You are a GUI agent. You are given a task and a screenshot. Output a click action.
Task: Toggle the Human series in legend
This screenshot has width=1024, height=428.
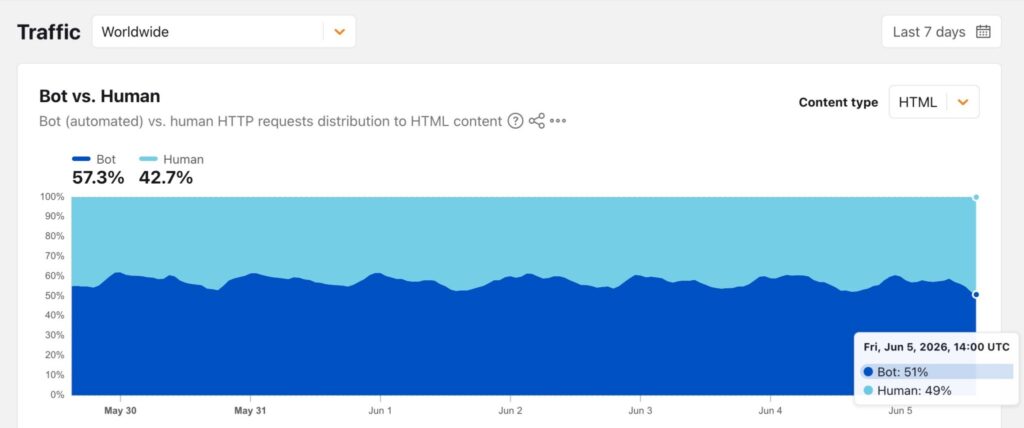tap(171, 159)
